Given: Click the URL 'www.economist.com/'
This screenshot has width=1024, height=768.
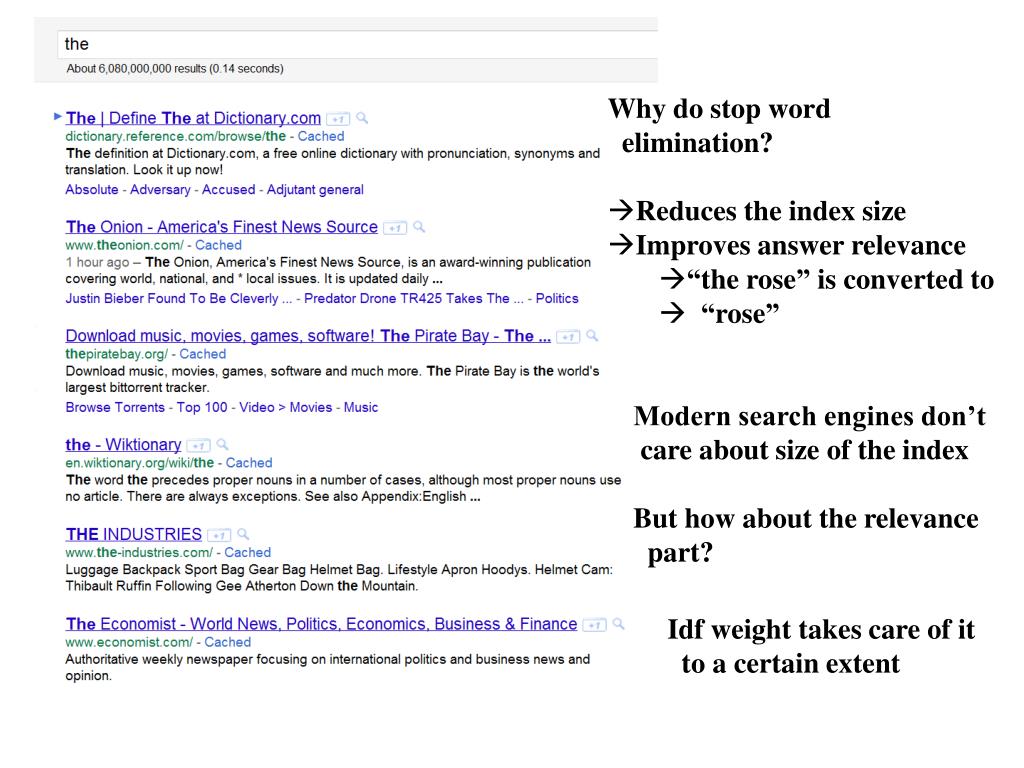Looking at the screenshot, I should (x=129, y=643).
